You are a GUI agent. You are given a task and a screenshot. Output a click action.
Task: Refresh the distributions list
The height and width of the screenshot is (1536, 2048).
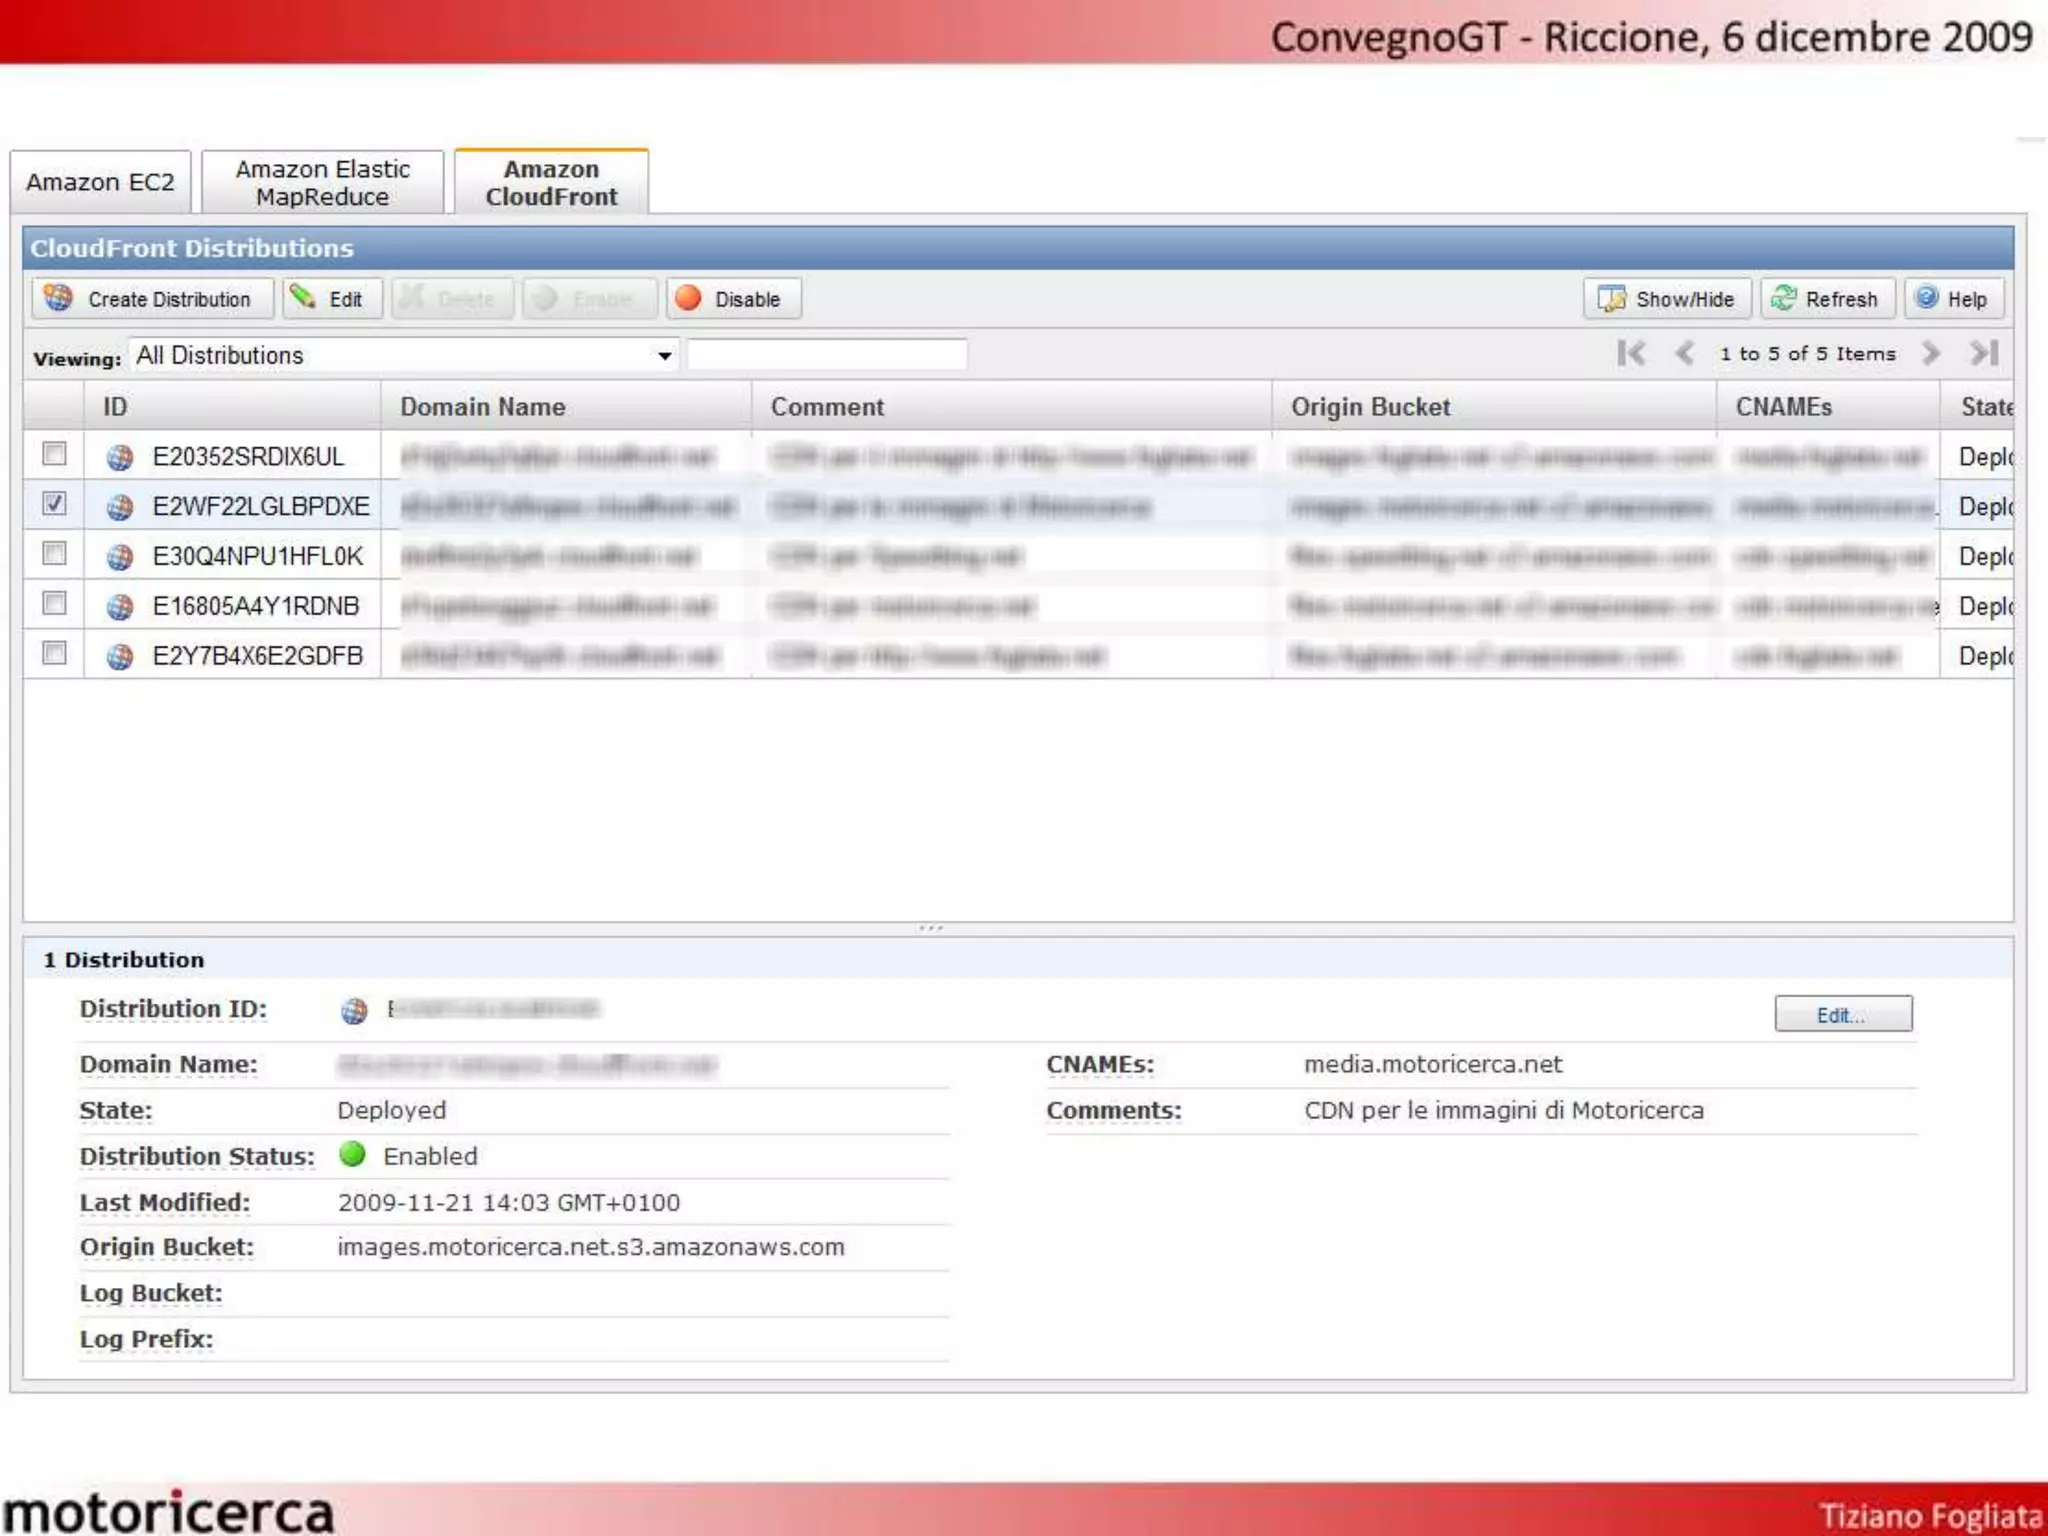1827,299
